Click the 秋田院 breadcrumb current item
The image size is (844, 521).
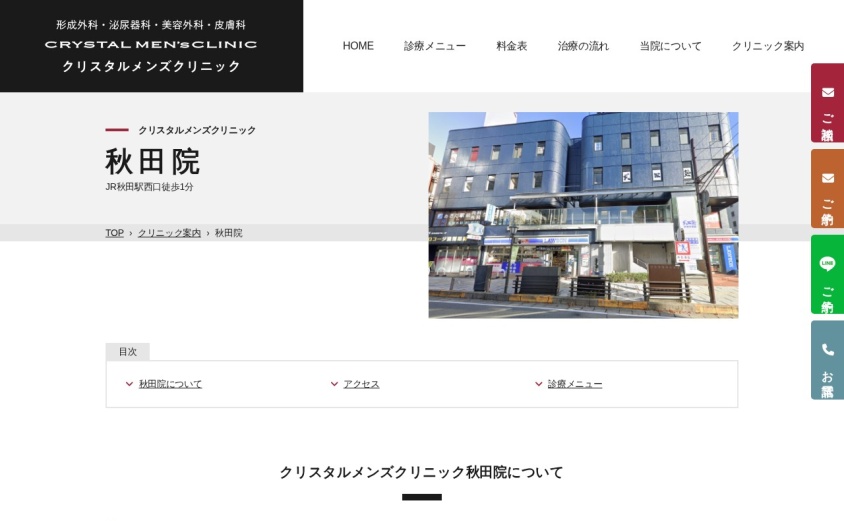click(229, 233)
